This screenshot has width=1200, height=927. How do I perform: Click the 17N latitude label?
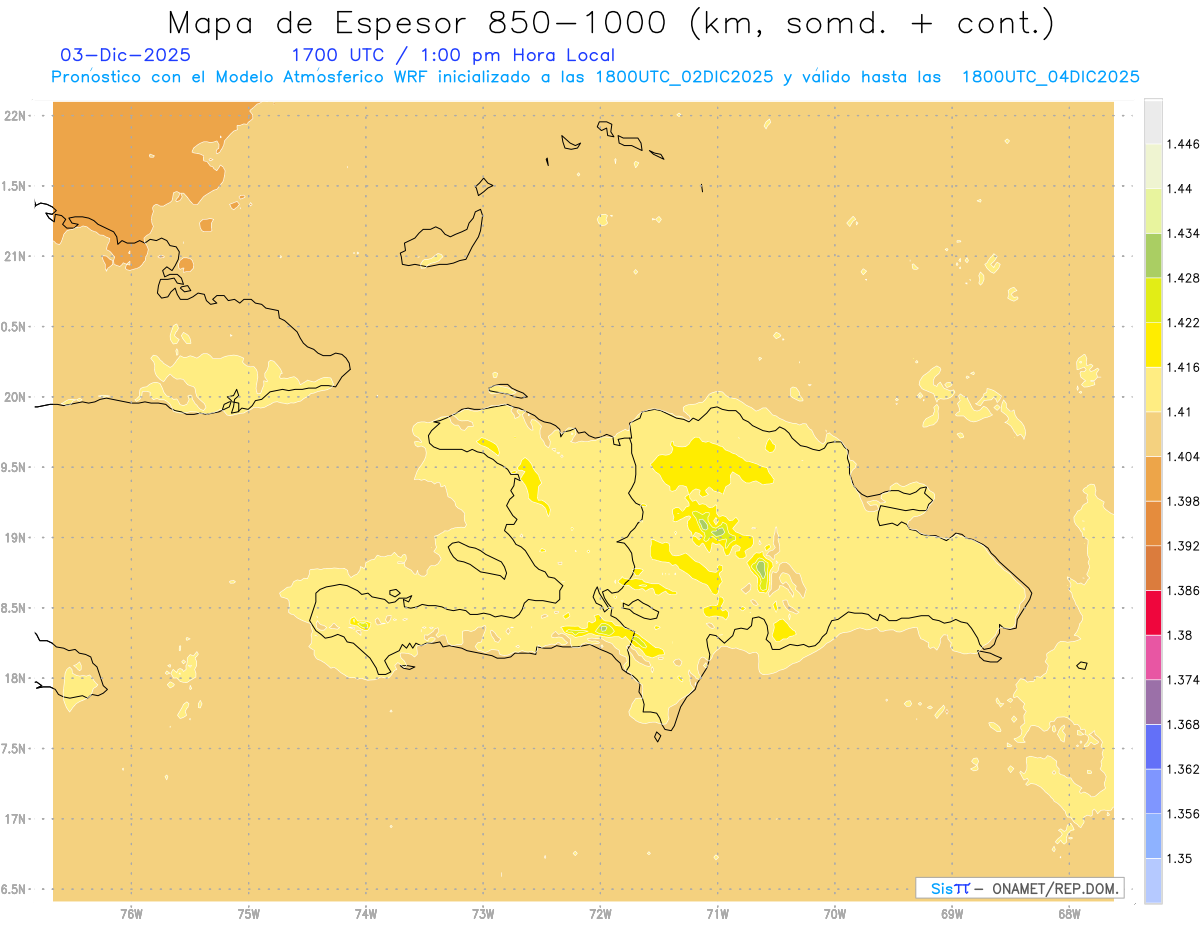click(x=15, y=819)
